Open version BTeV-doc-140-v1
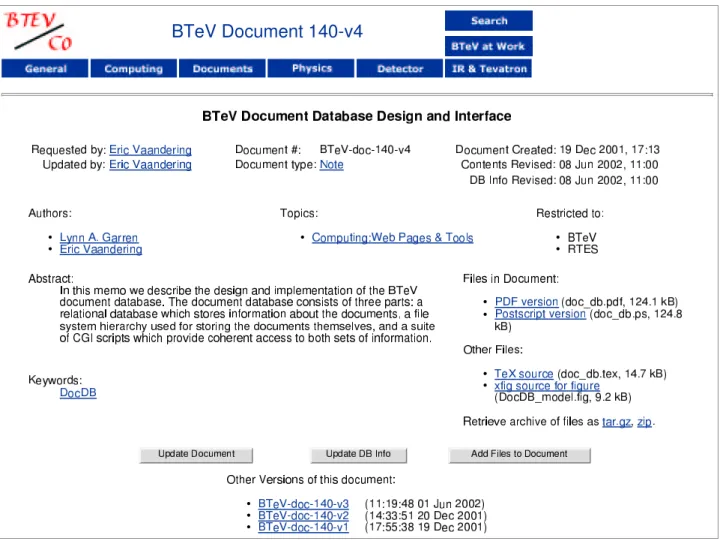Screen dimensions: 723x541 point(303,527)
